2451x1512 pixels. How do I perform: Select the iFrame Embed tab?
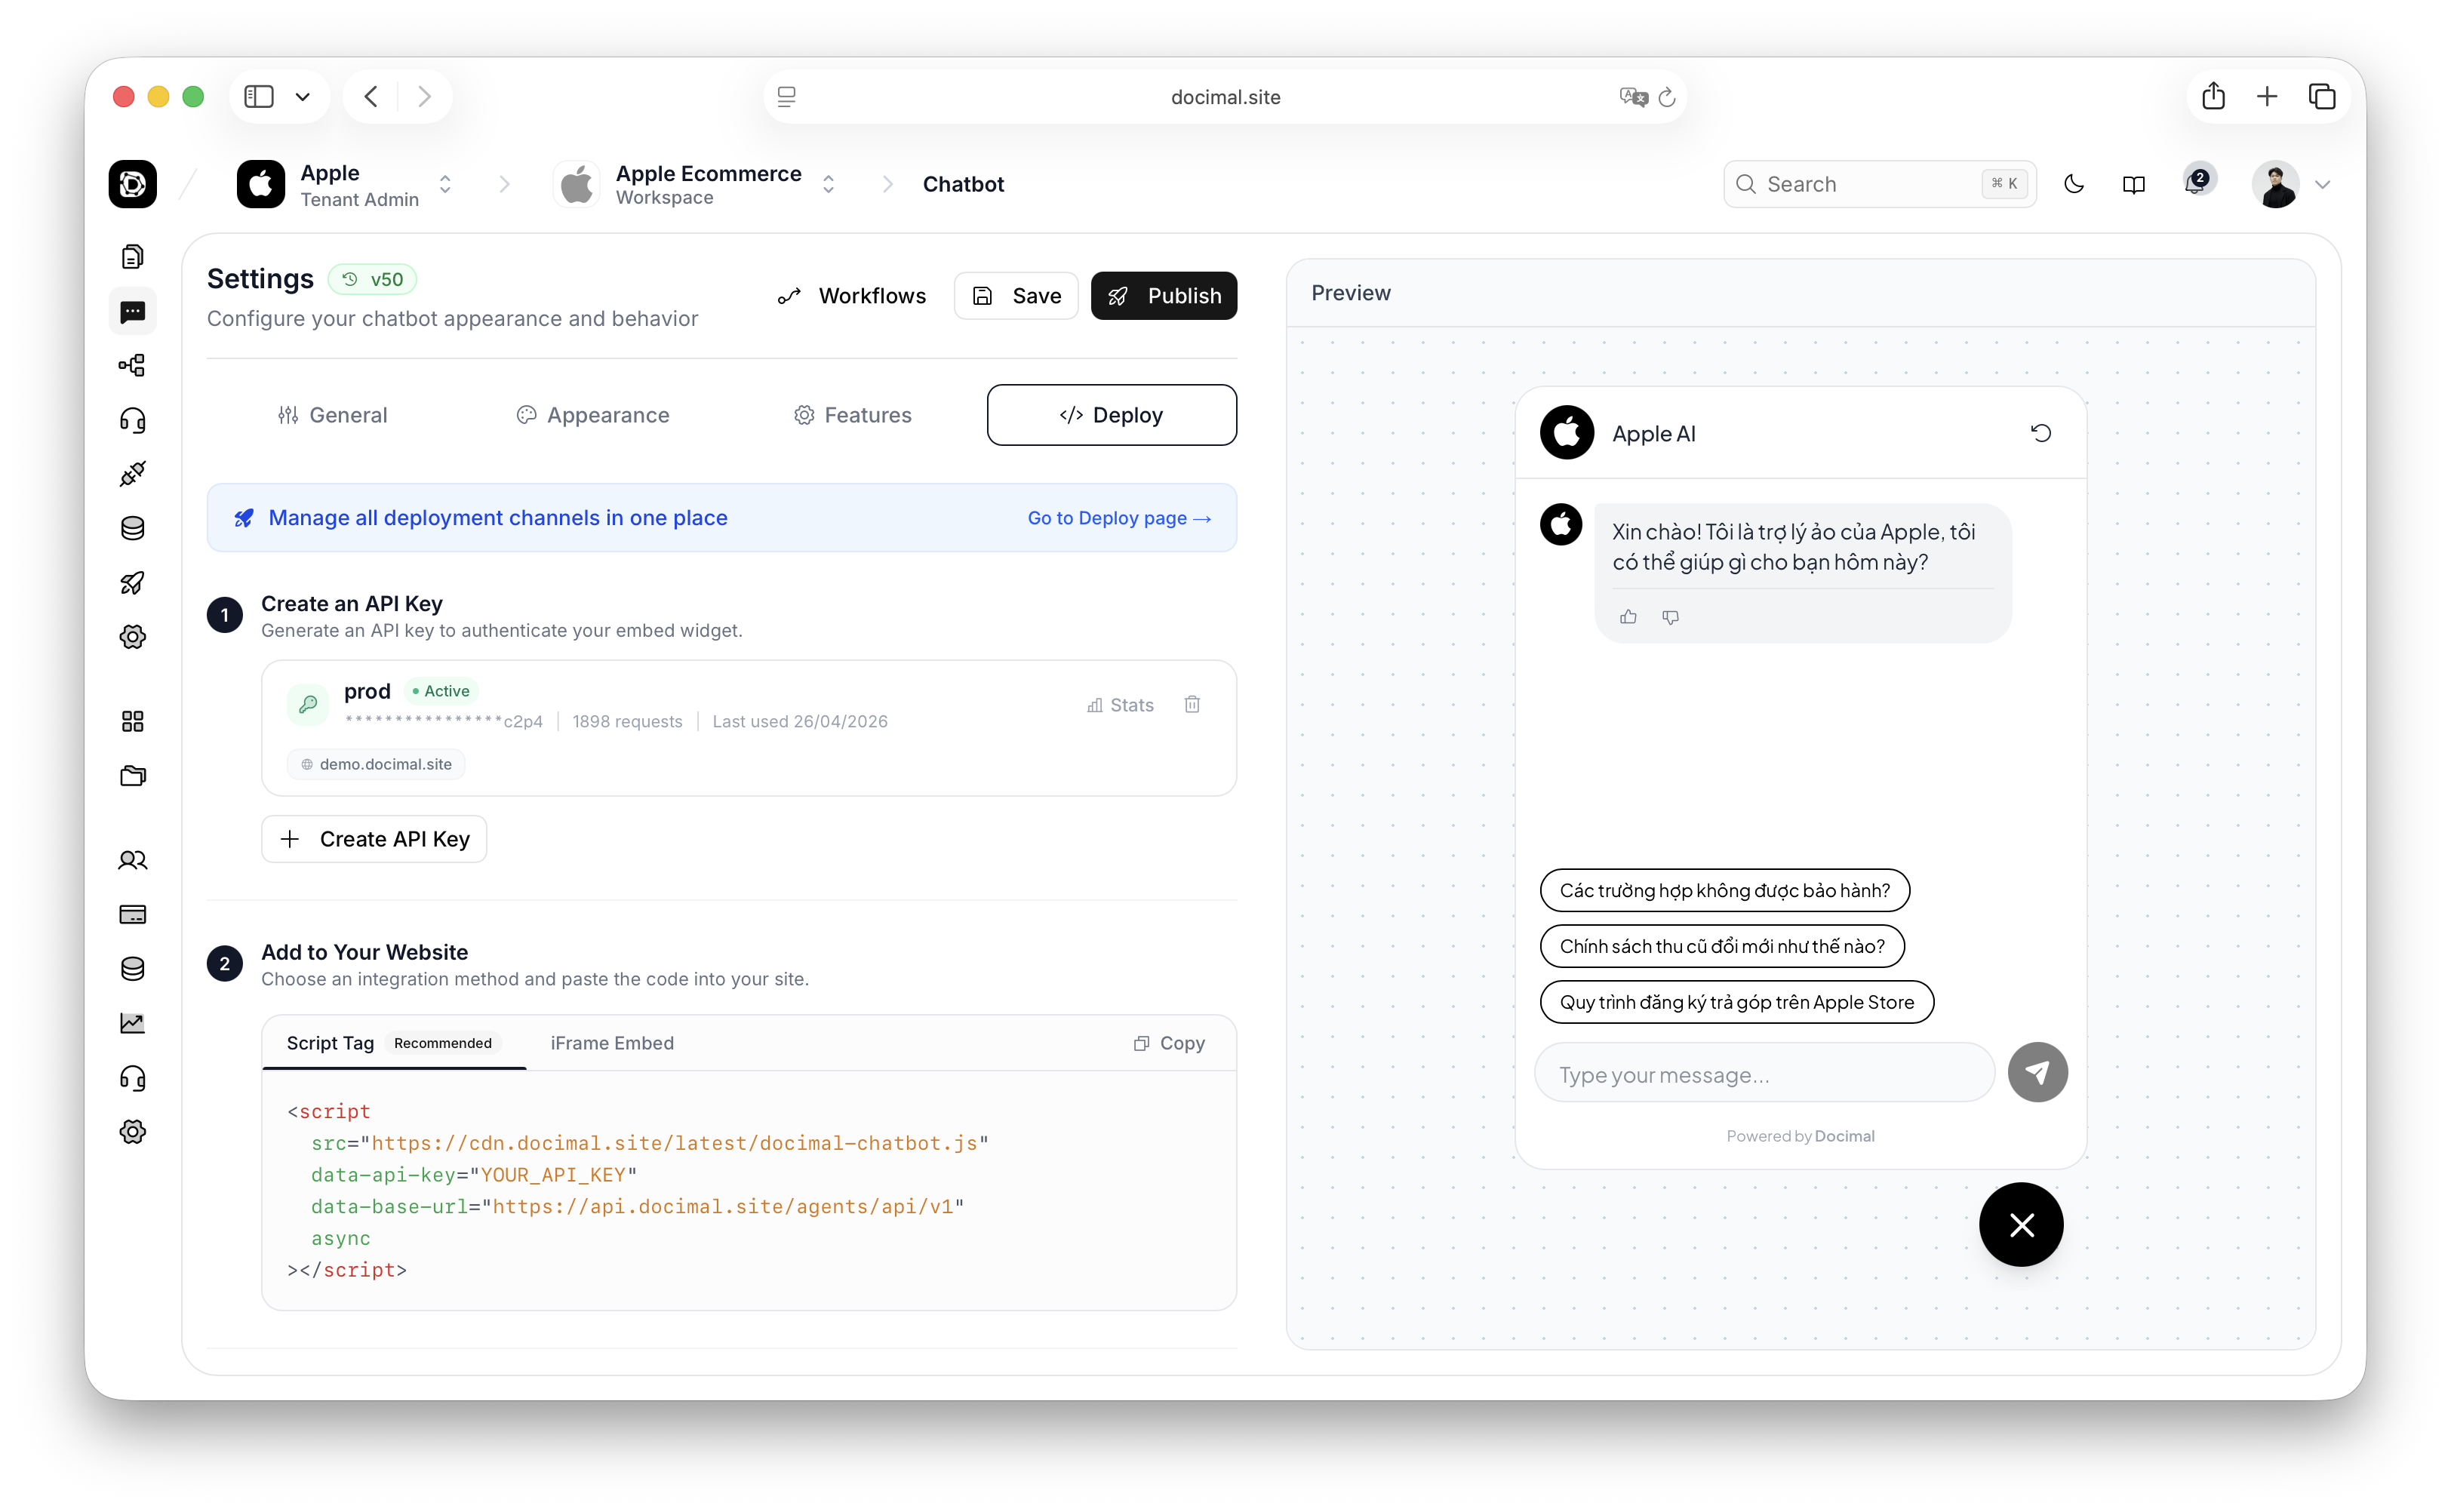[x=612, y=1043]
